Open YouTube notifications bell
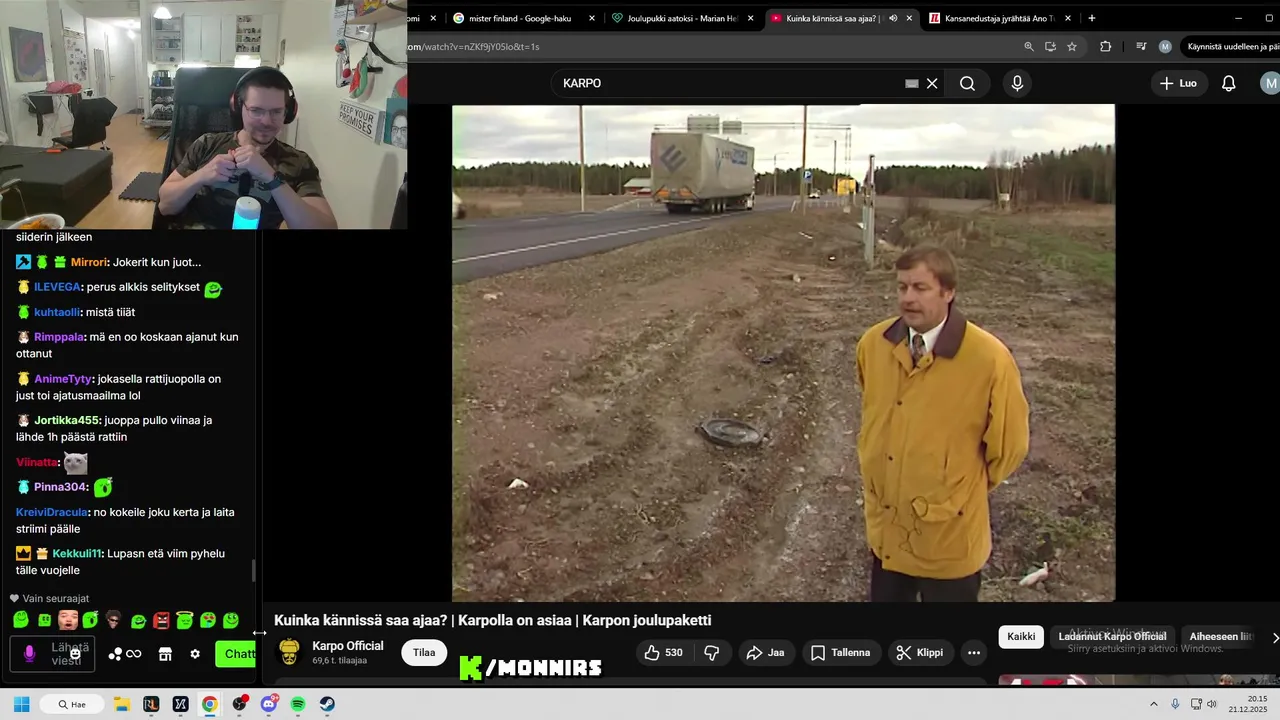This screenshot has height=720, width=1280. click(1228, 83)
